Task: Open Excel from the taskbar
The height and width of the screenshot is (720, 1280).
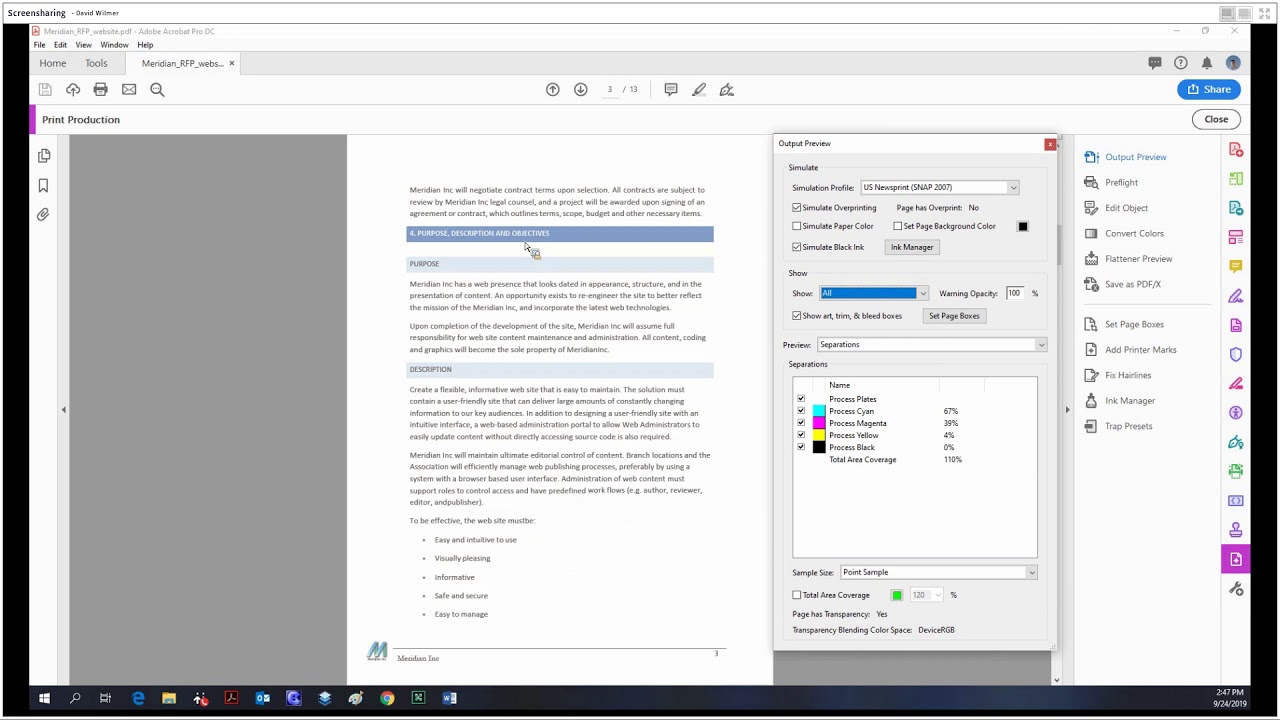Action: tap(418, 698)
